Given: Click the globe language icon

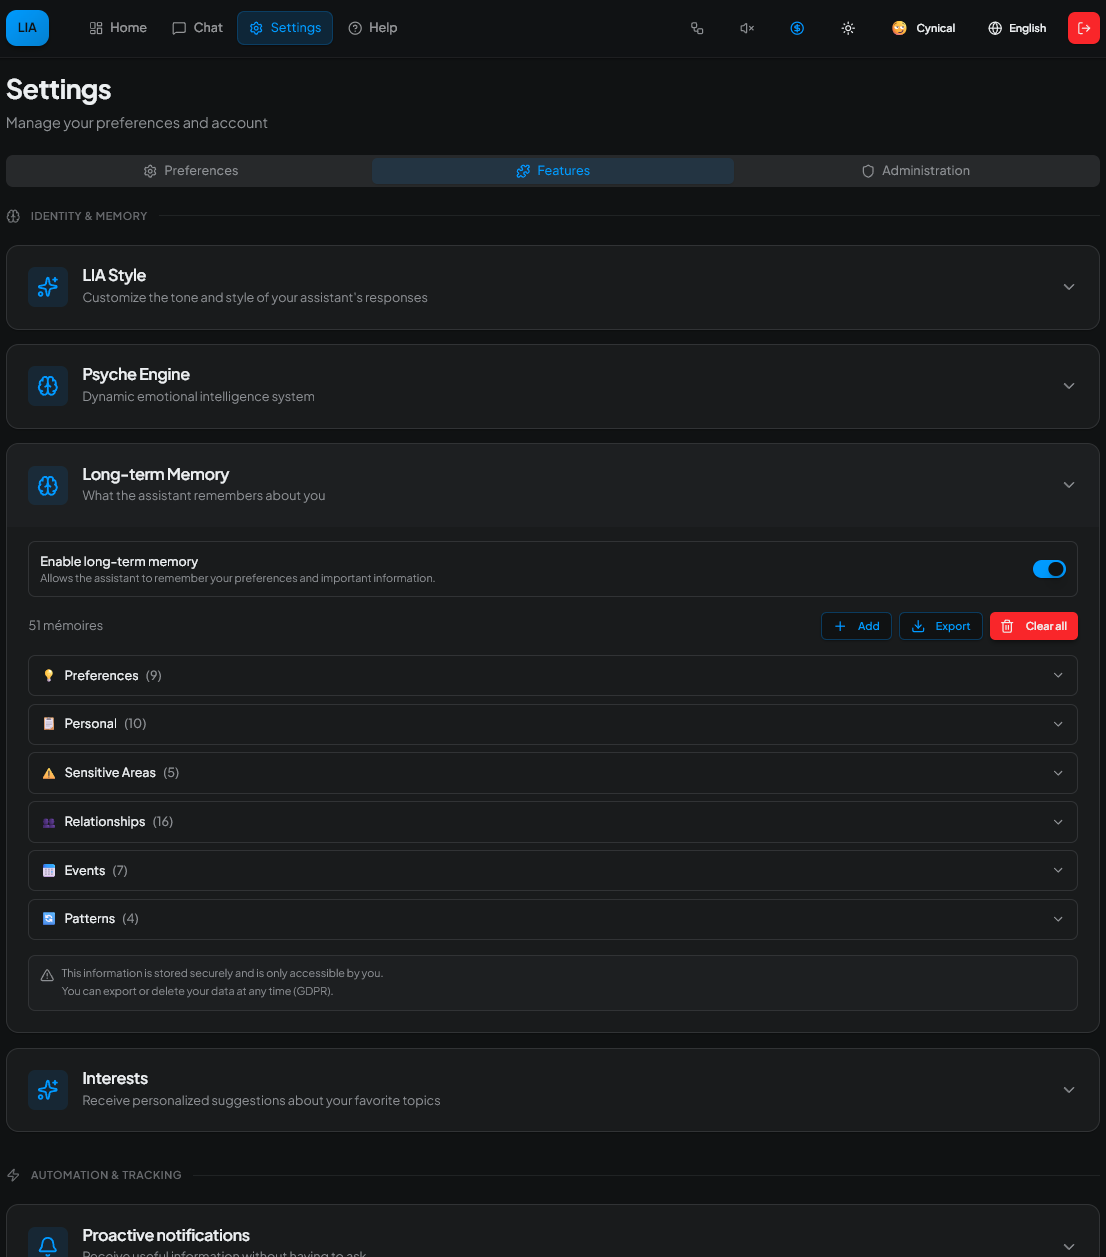Looking at the screenshot, I should [995, 28].
